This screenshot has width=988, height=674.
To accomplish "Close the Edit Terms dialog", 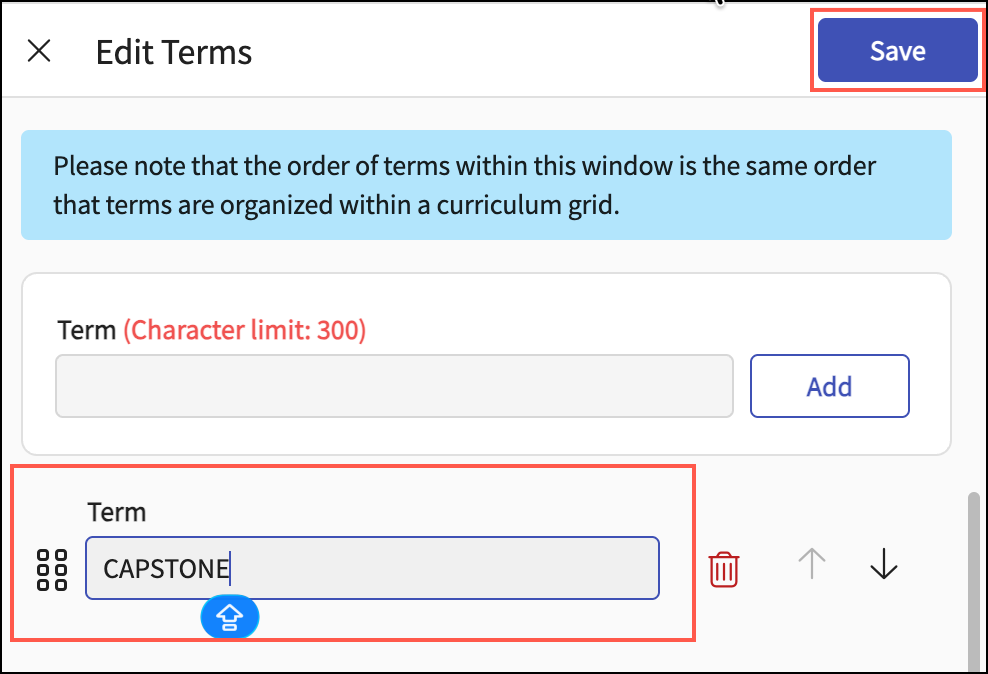I will [39, 51].
